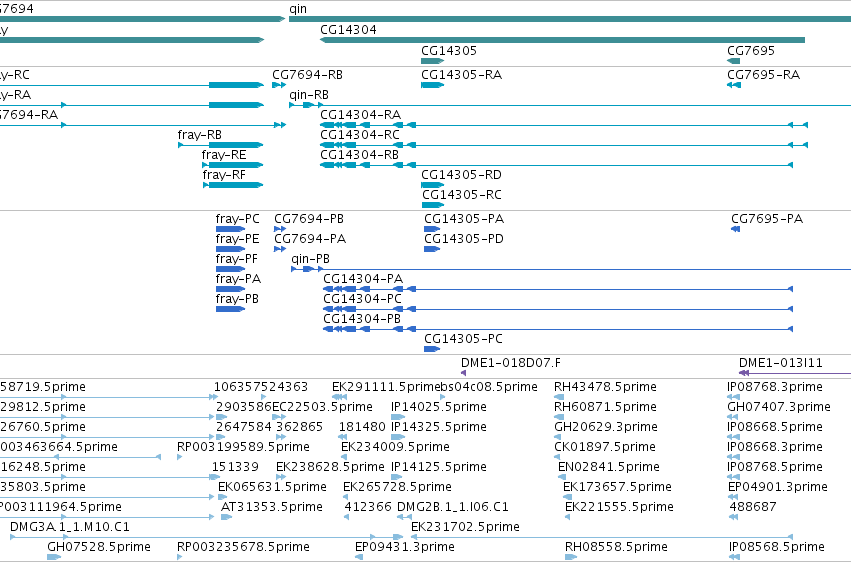Click the fray-PC protein feature
The width and height of the screenshot is (851, 562).
[x=230, y=229]
